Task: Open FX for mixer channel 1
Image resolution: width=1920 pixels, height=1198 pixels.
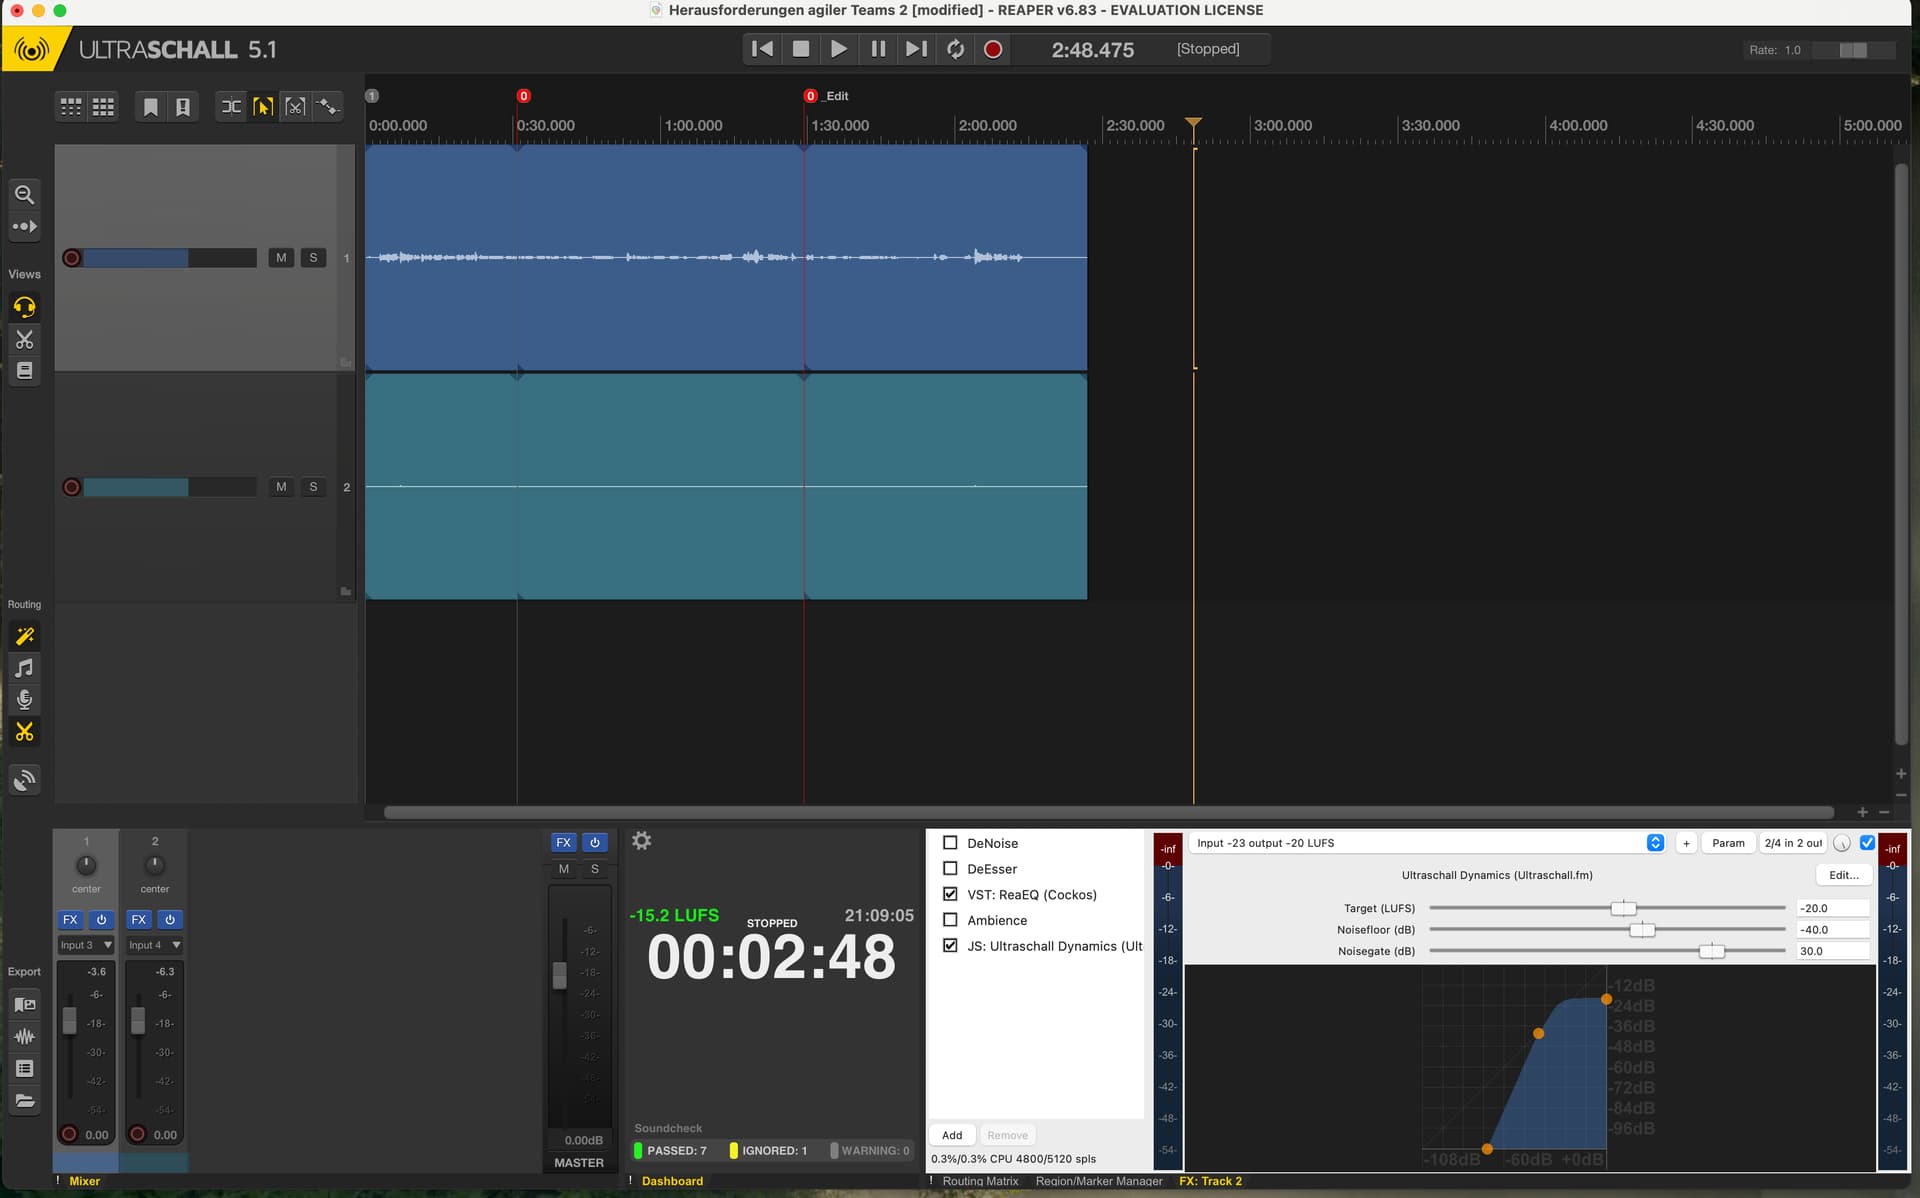Action: [70, 919]
